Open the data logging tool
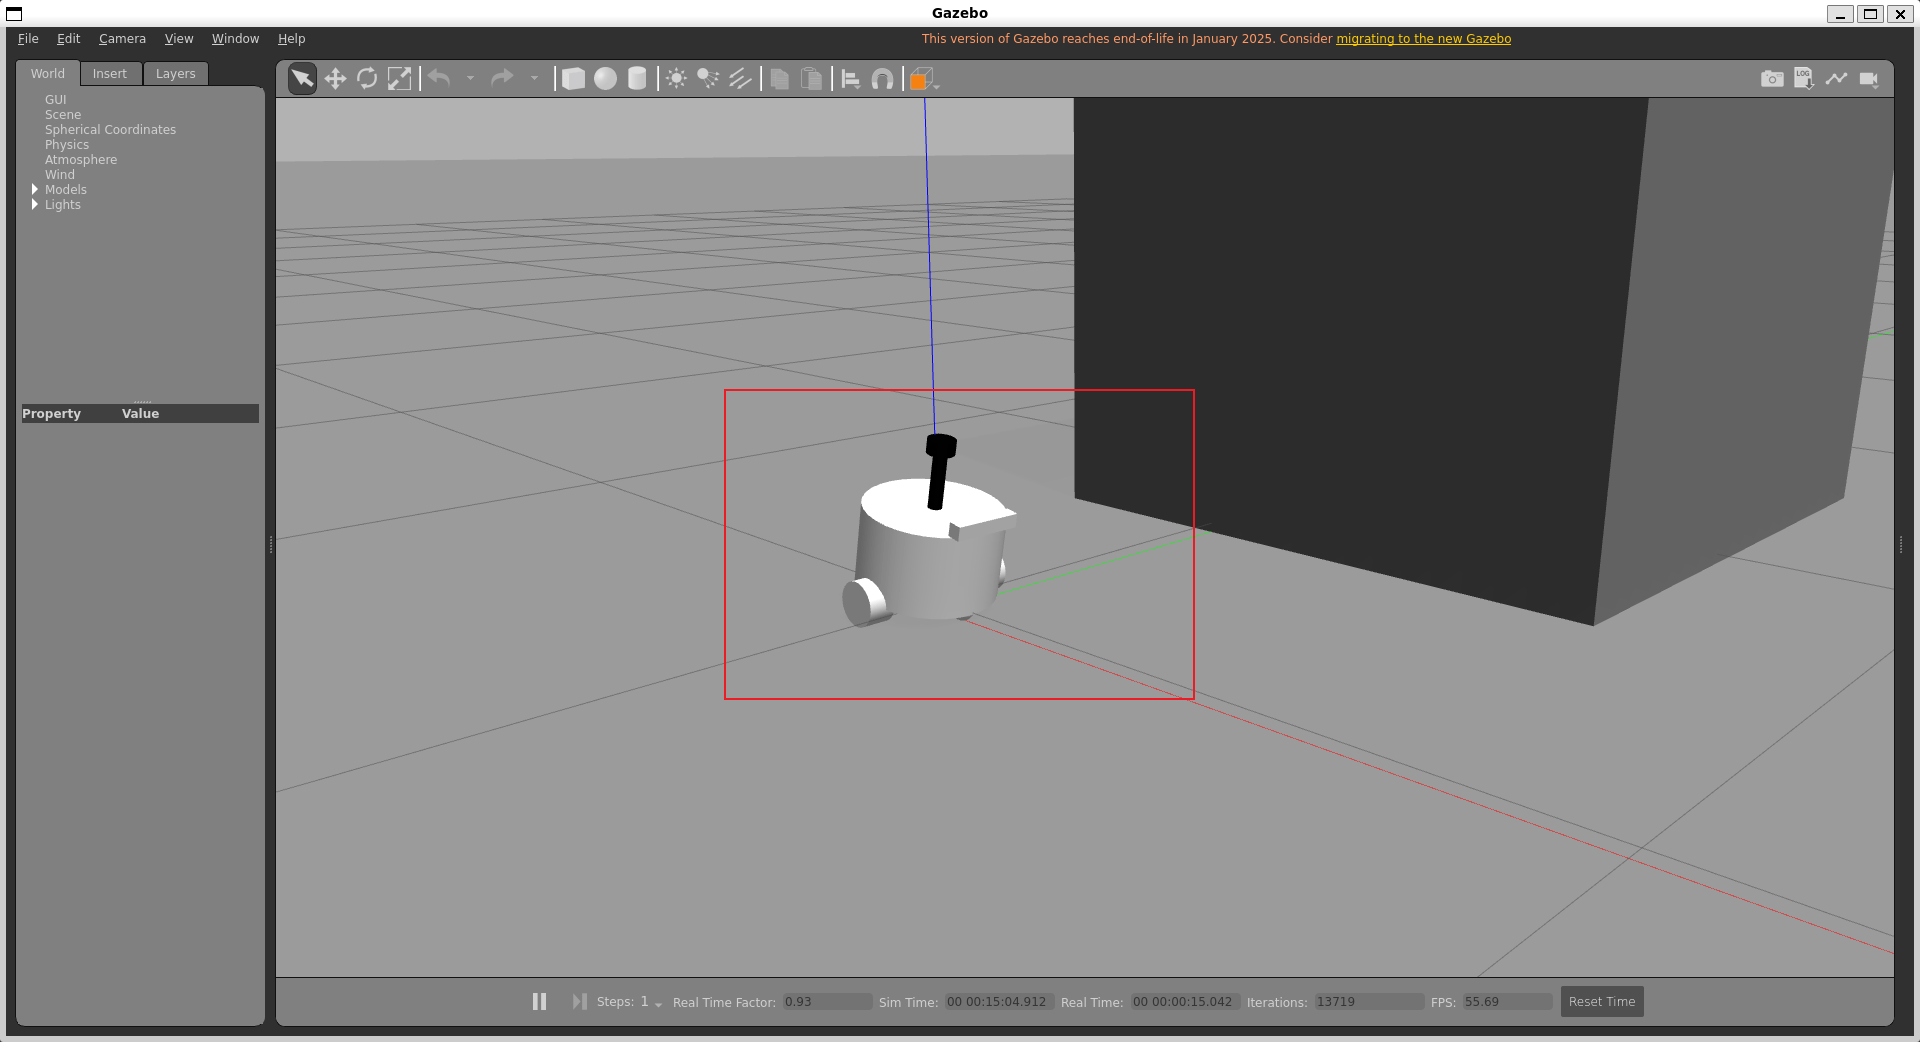The image size is (1920, 1042). pos(1803,79)
